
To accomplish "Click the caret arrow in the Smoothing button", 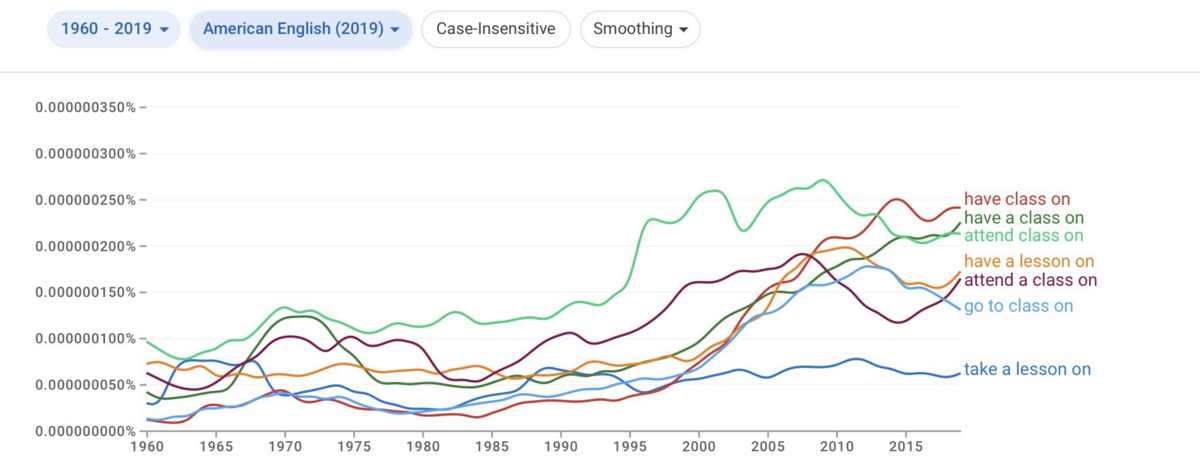I will pyautogui.click(x=683, y=30).
